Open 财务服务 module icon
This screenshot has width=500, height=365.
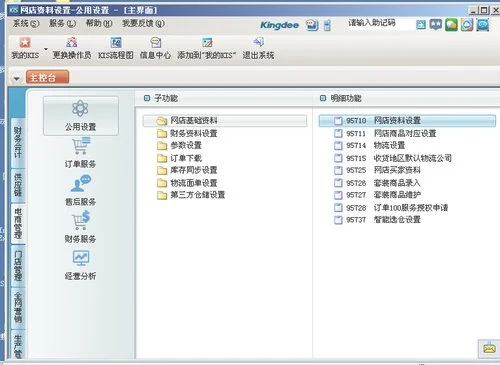coord(81,220)
